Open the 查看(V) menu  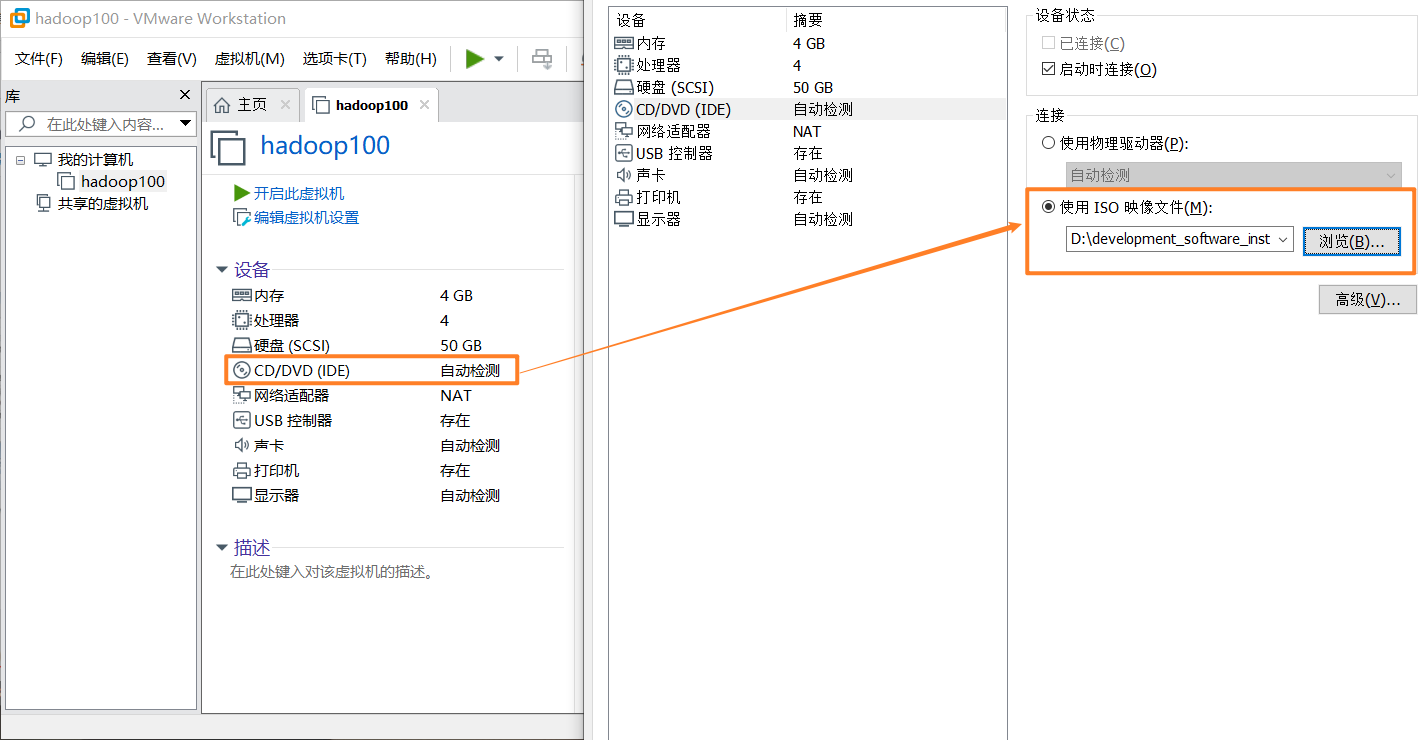tap(172, 59)
